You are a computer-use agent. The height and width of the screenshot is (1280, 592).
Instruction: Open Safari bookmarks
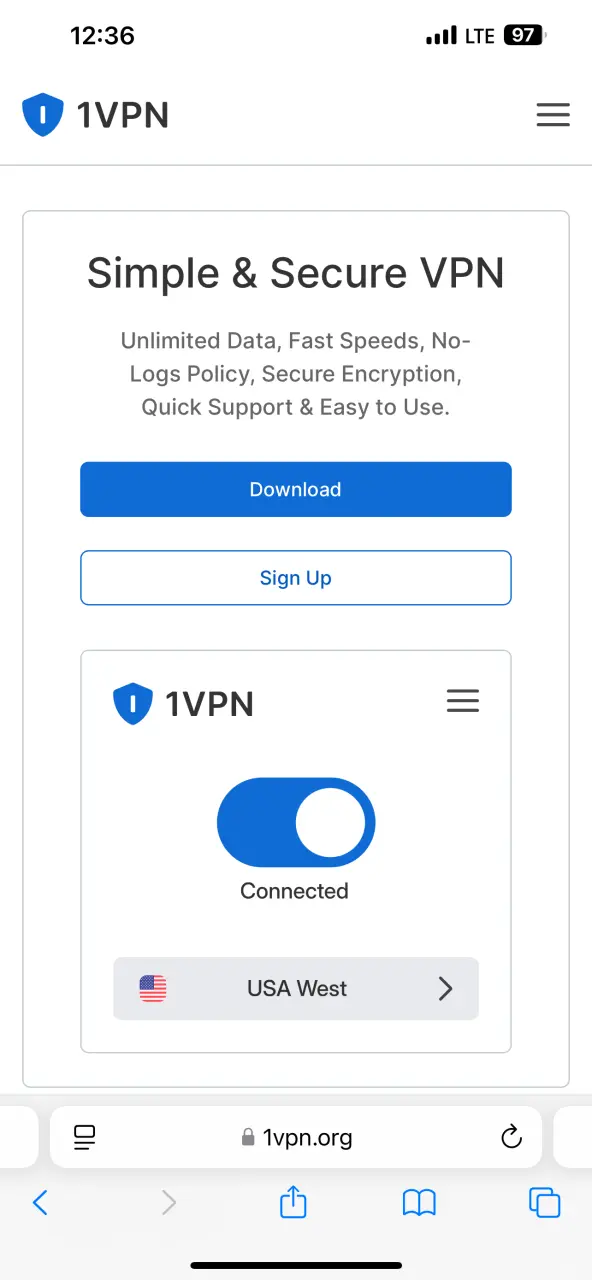pyautogui.click(x=419, y=1203)
